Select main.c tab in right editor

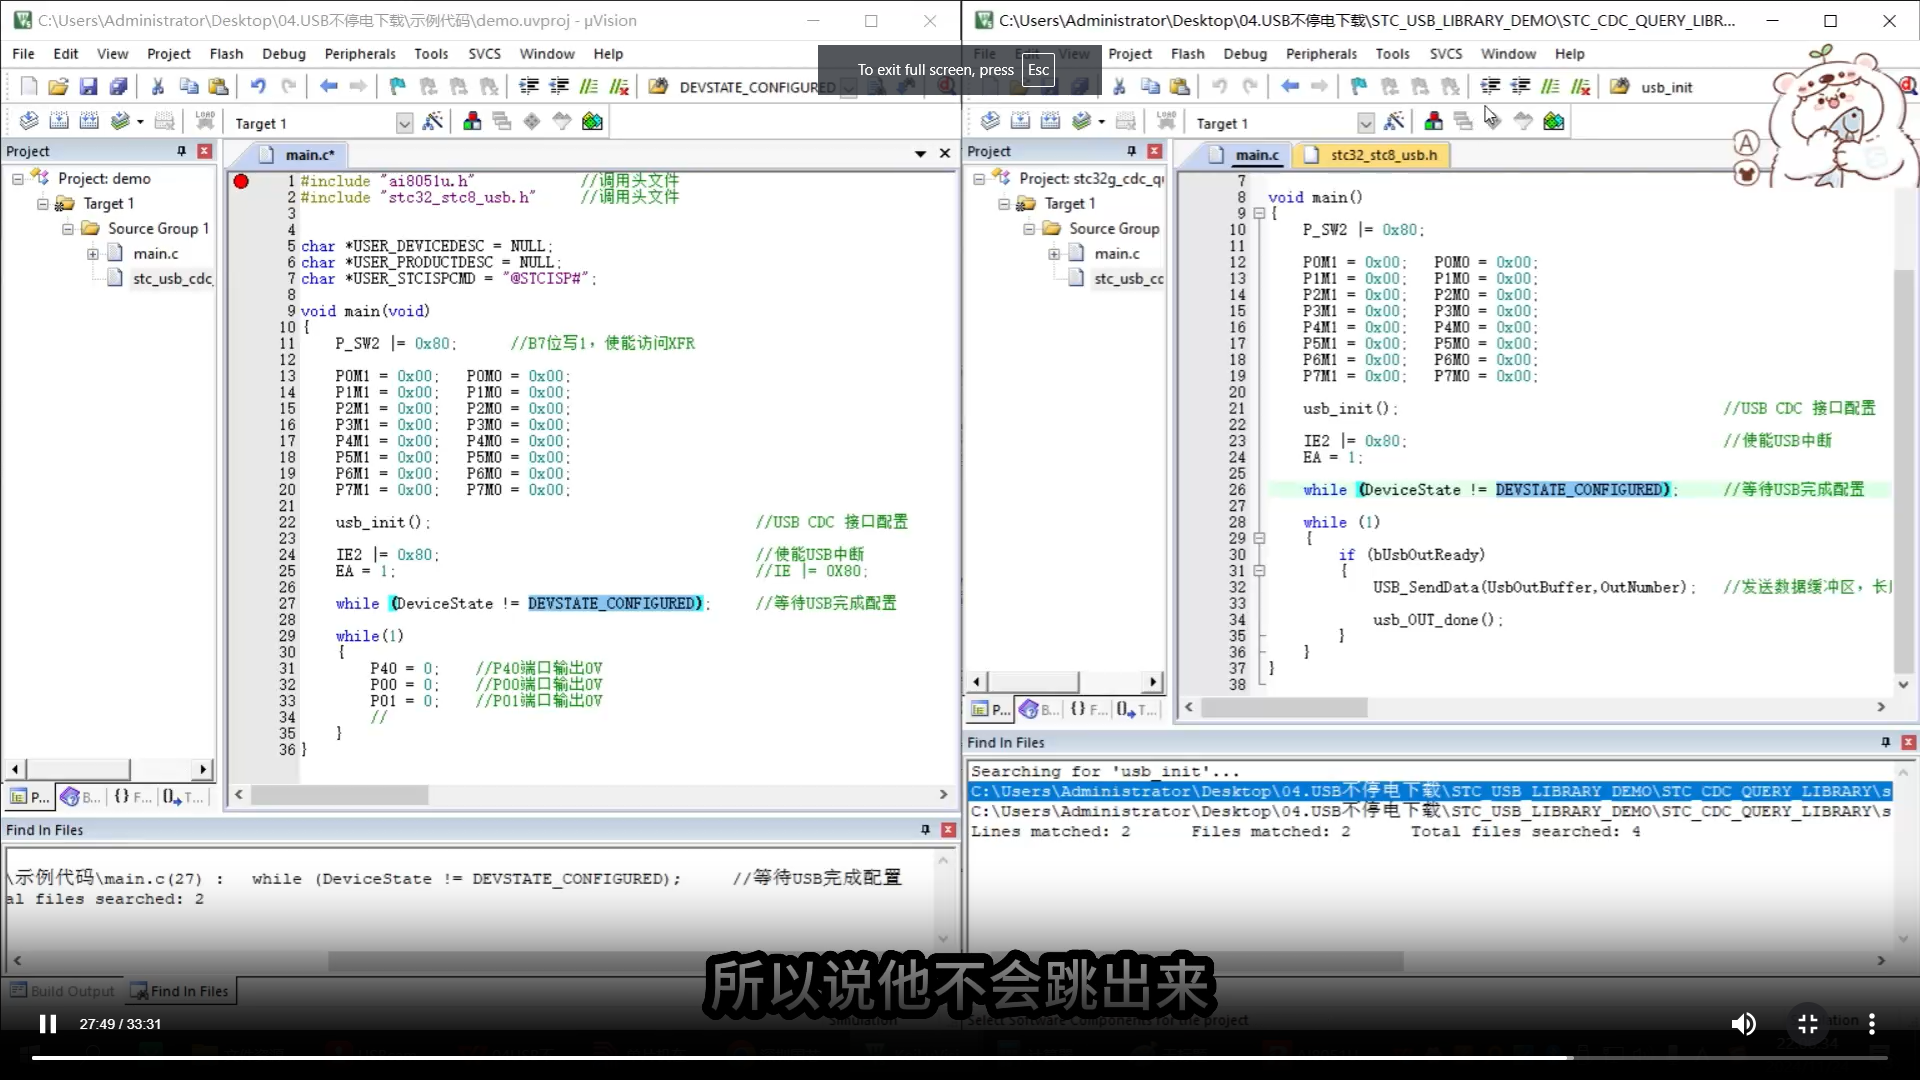1244,155
